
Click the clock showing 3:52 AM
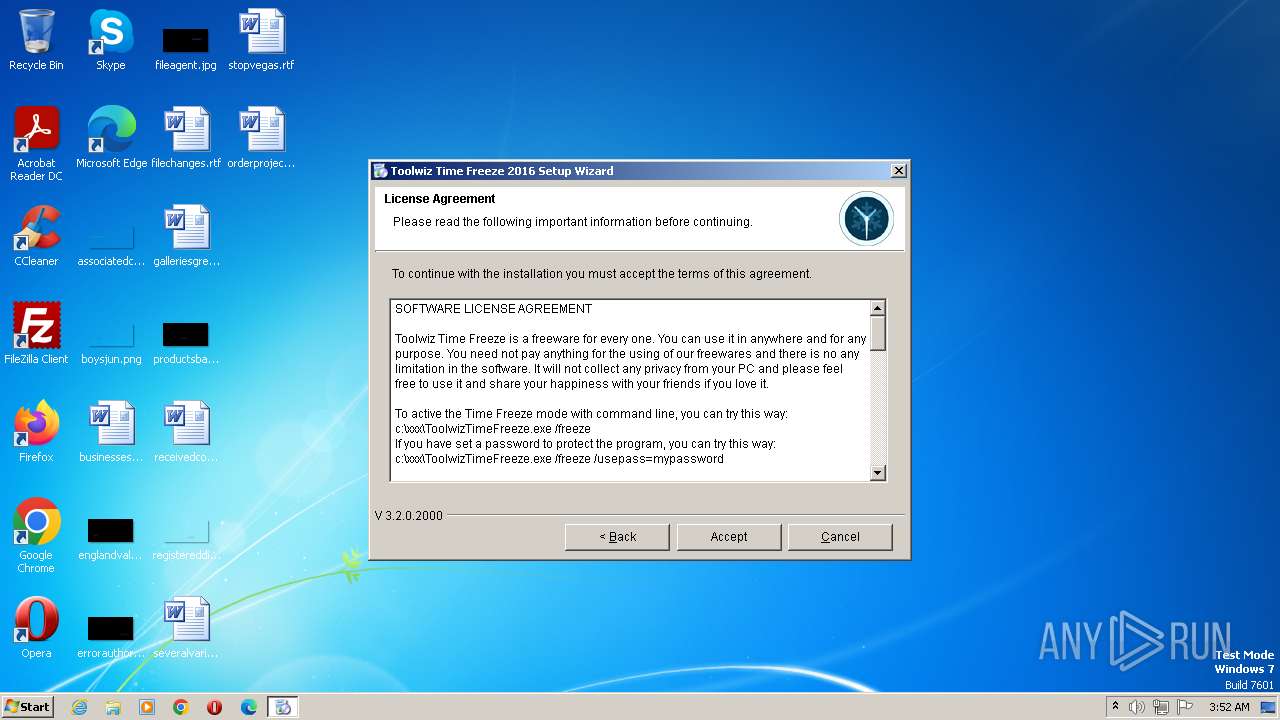click(1229, 707)
